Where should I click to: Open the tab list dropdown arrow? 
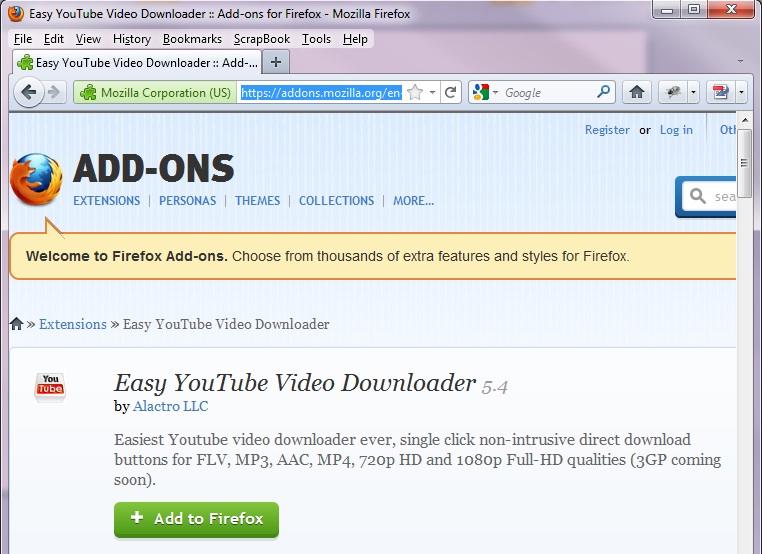click(740, 61)
